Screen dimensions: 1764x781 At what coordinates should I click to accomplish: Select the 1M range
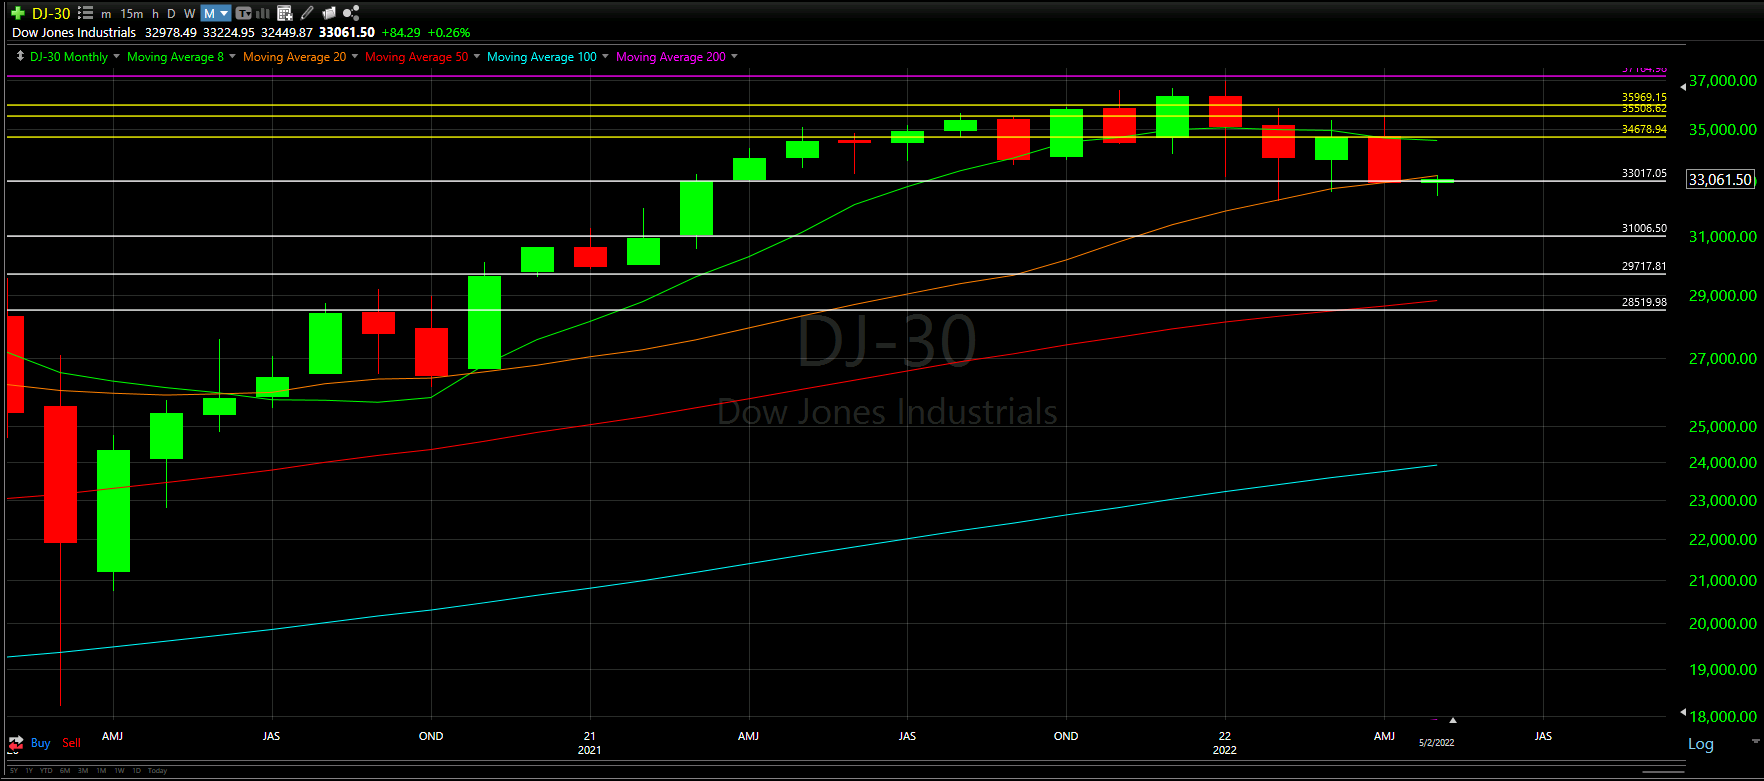pyautogui.click(x=101, y=771)
